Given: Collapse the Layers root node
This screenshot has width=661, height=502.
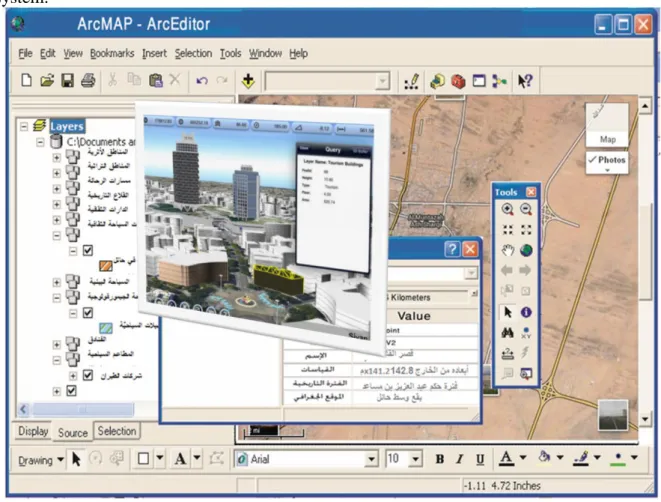Looking at the screenshot, I should pos(24,126).
